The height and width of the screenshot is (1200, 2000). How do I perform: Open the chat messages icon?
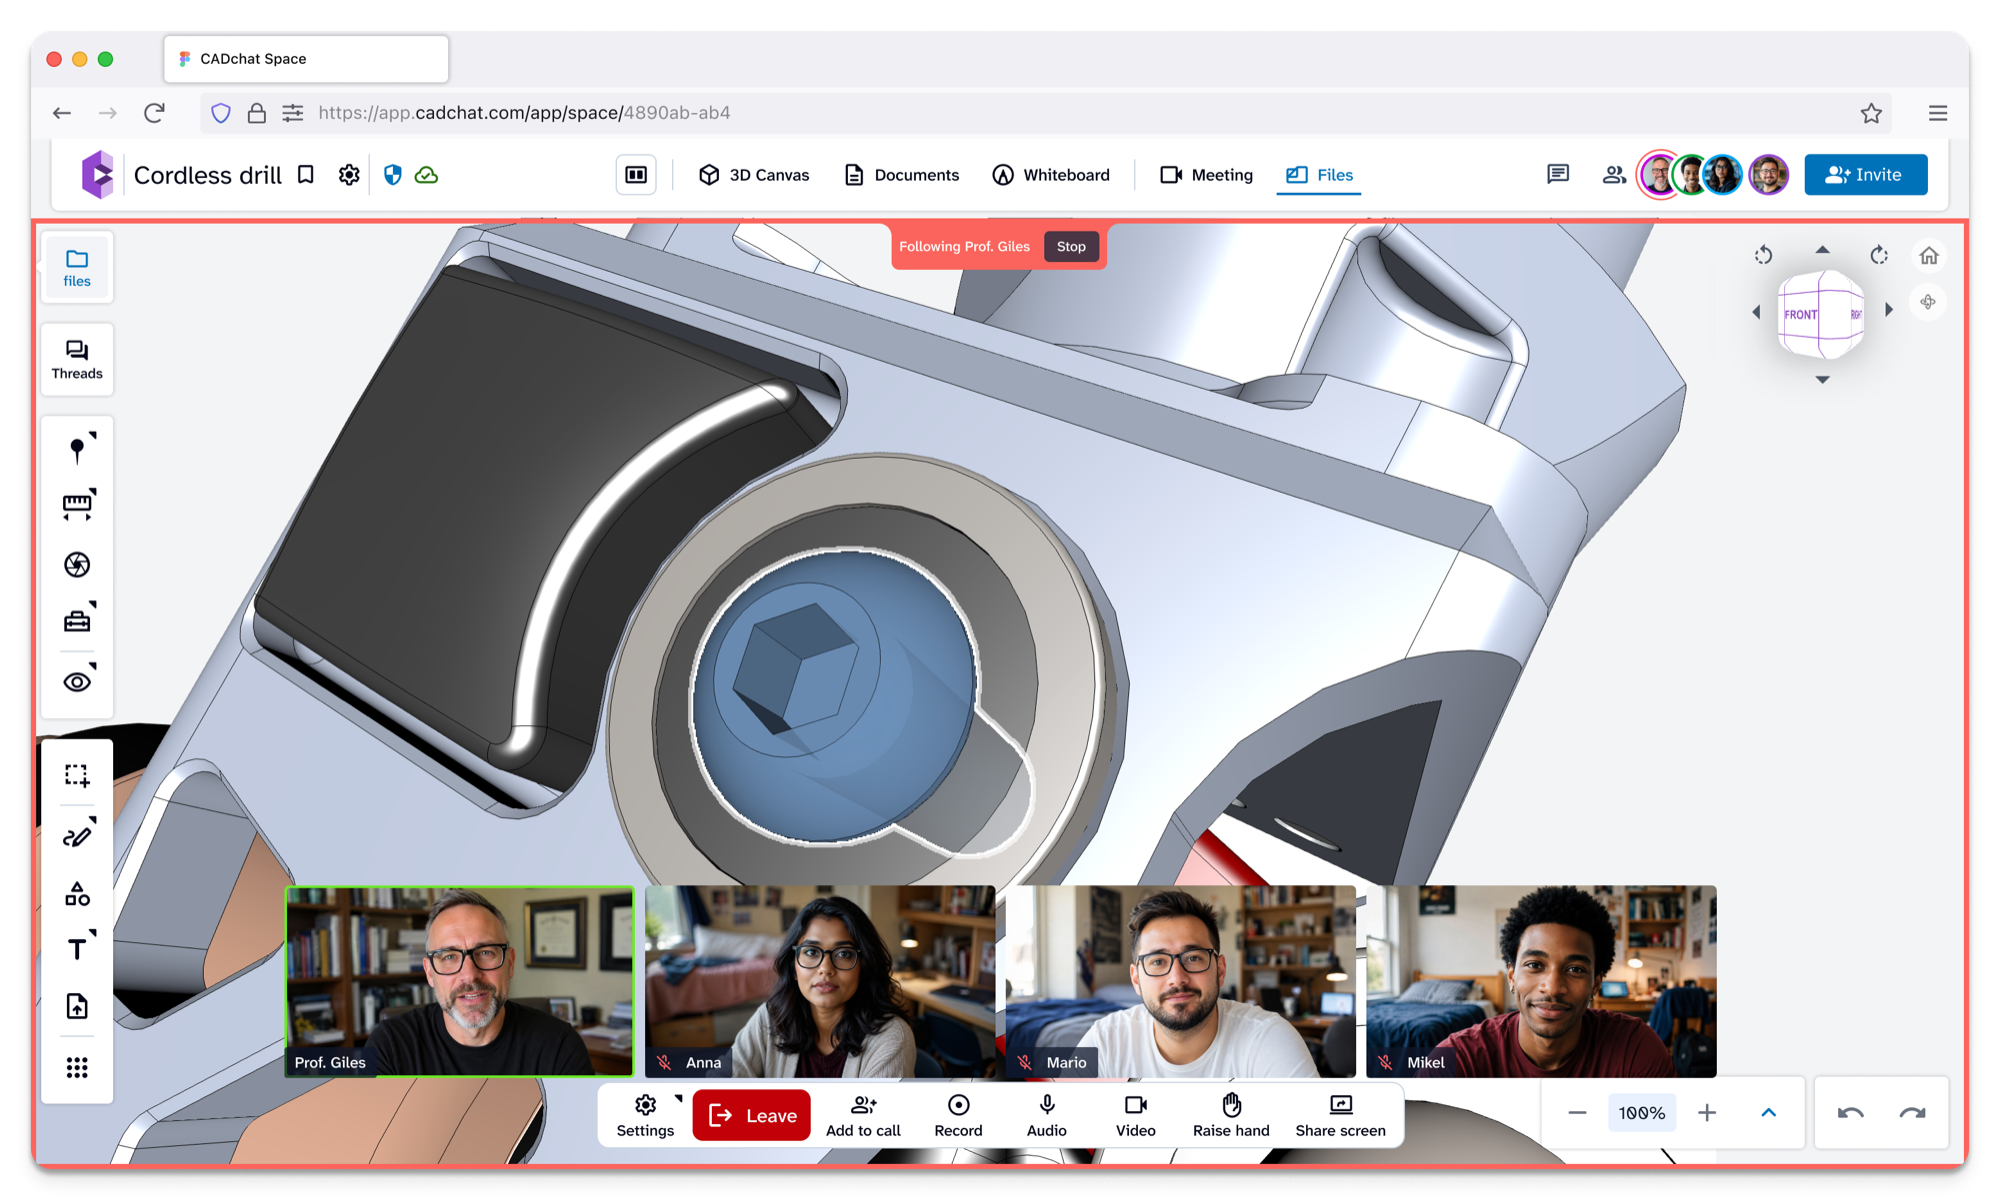click(1558, 175)
